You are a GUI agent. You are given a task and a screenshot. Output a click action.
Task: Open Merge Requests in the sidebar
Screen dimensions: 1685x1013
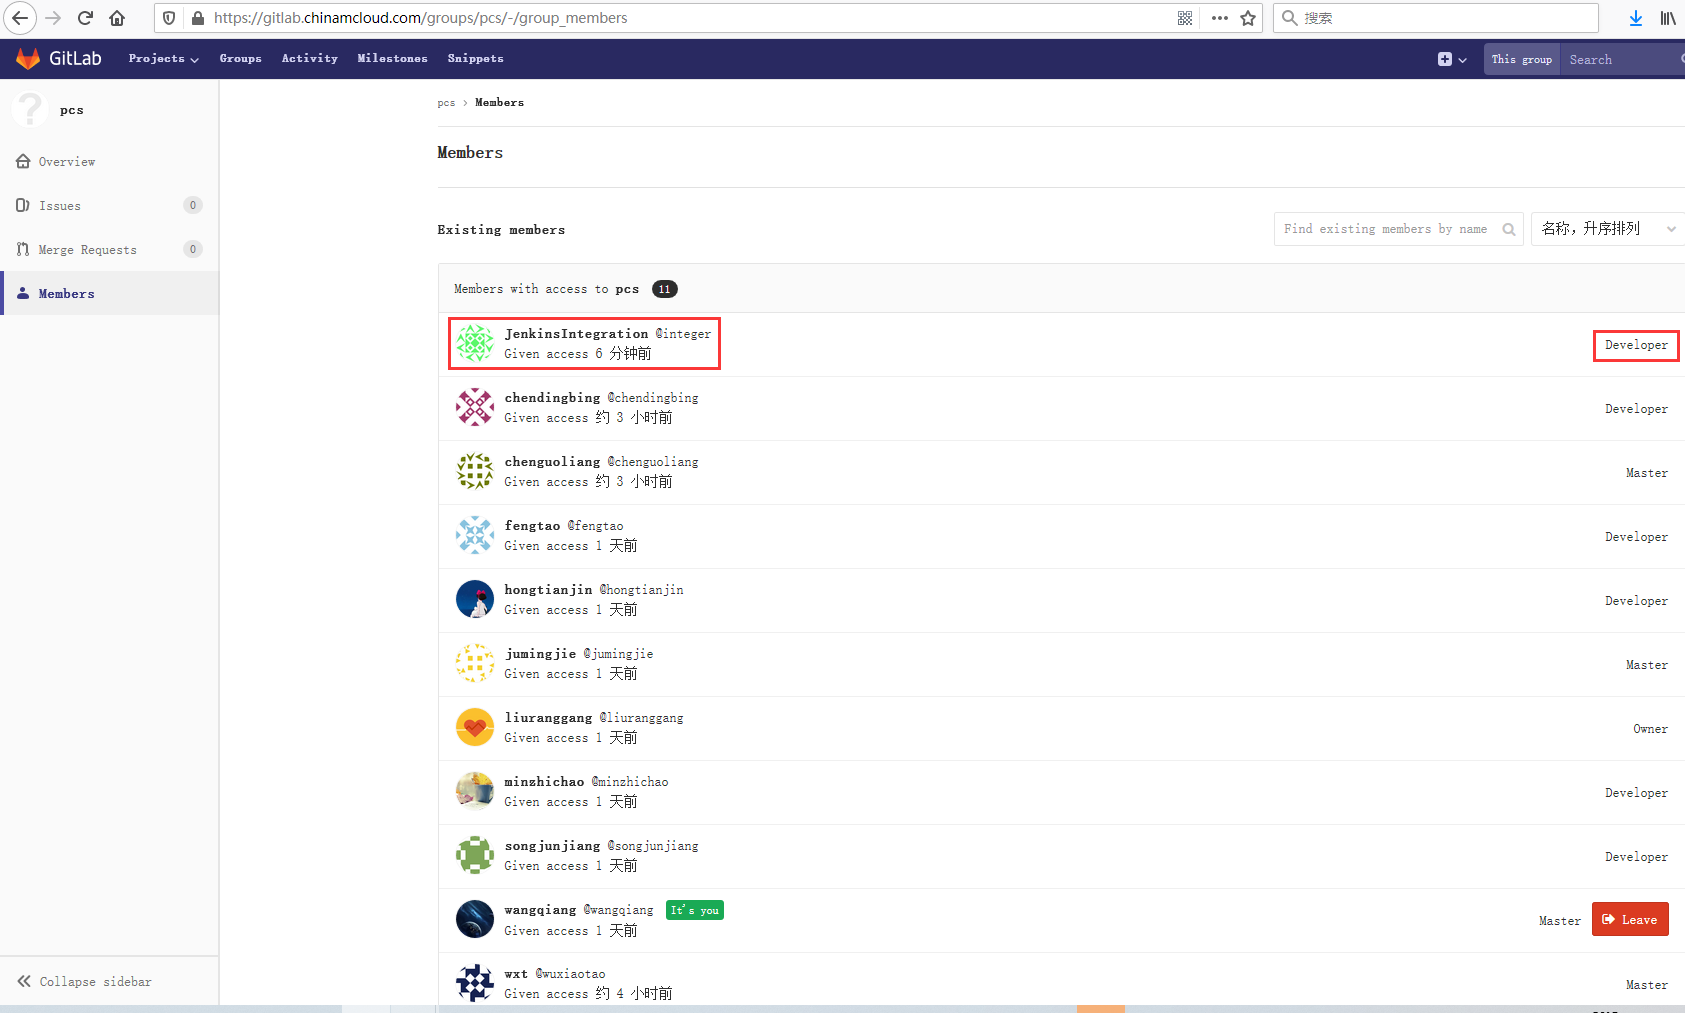[x=87, y=250]
